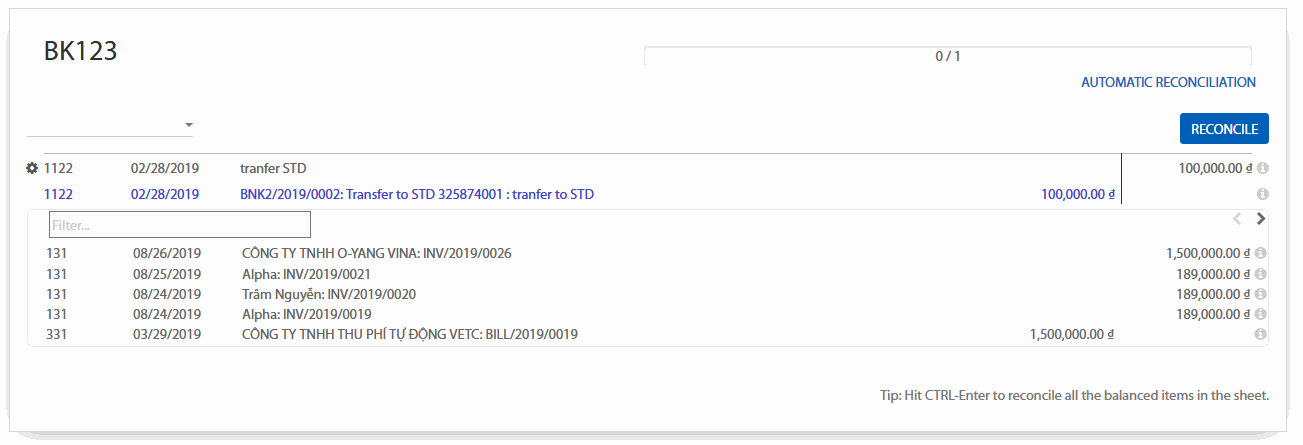Click info icon on tranfer STD line

pyautogui.click(x=1262, y=169)
